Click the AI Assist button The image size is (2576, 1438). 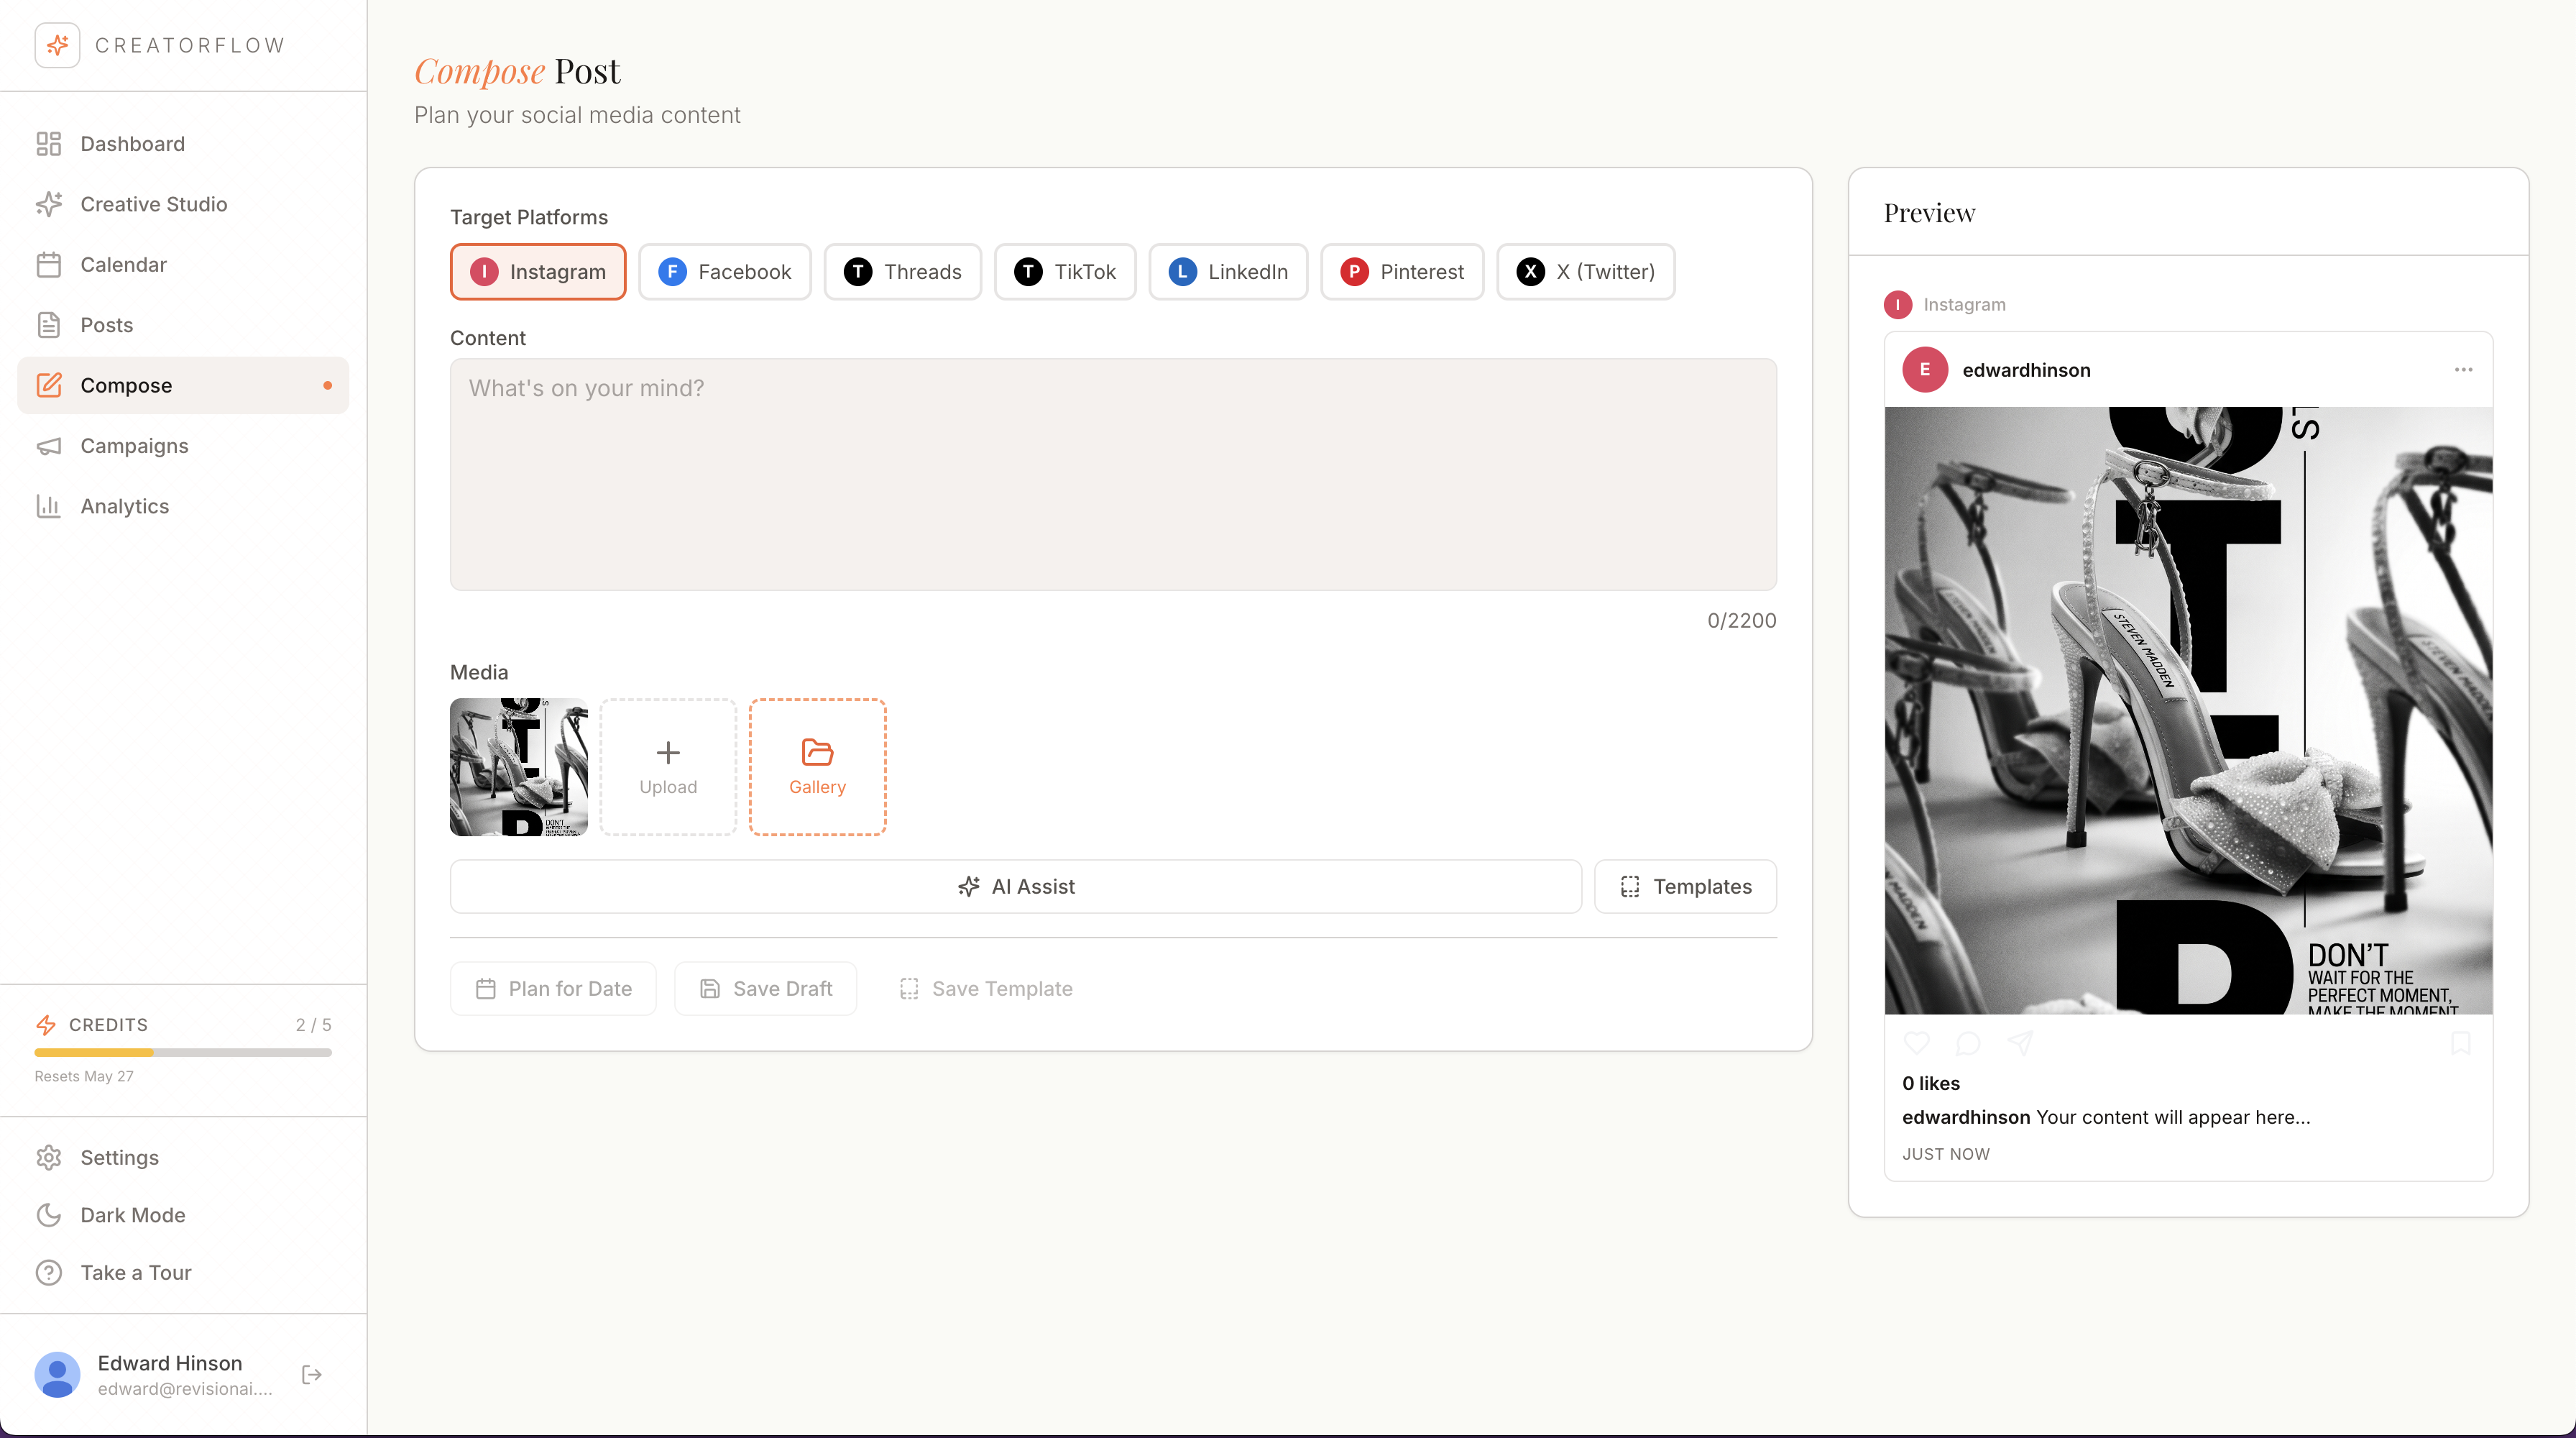tap(1016, 887)
